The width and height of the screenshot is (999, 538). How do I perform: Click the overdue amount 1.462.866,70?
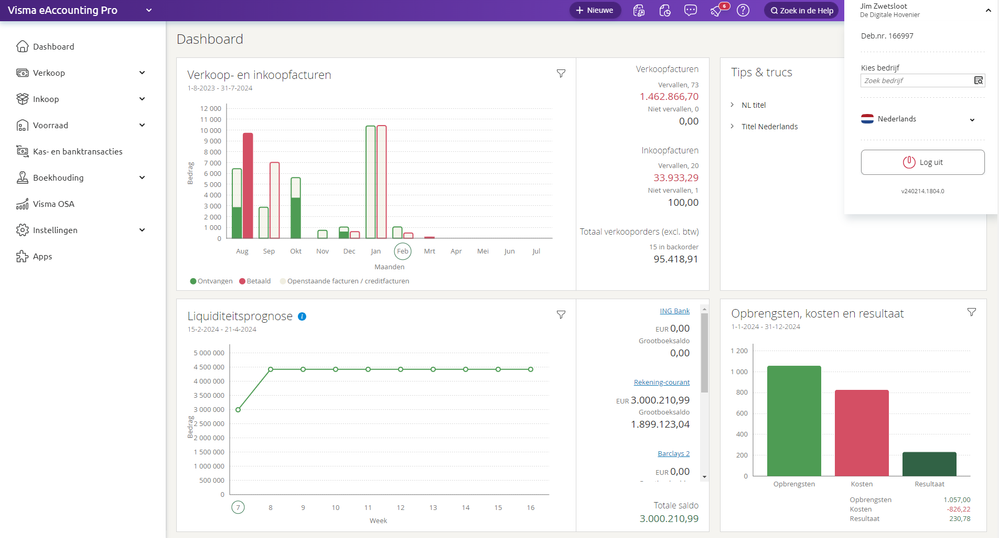click(669, 97)
